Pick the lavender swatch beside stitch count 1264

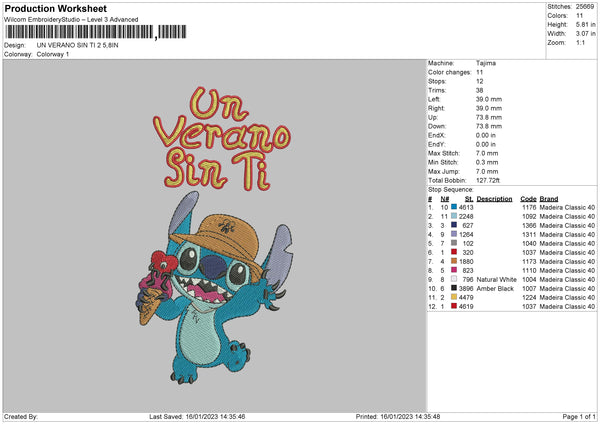454,234
